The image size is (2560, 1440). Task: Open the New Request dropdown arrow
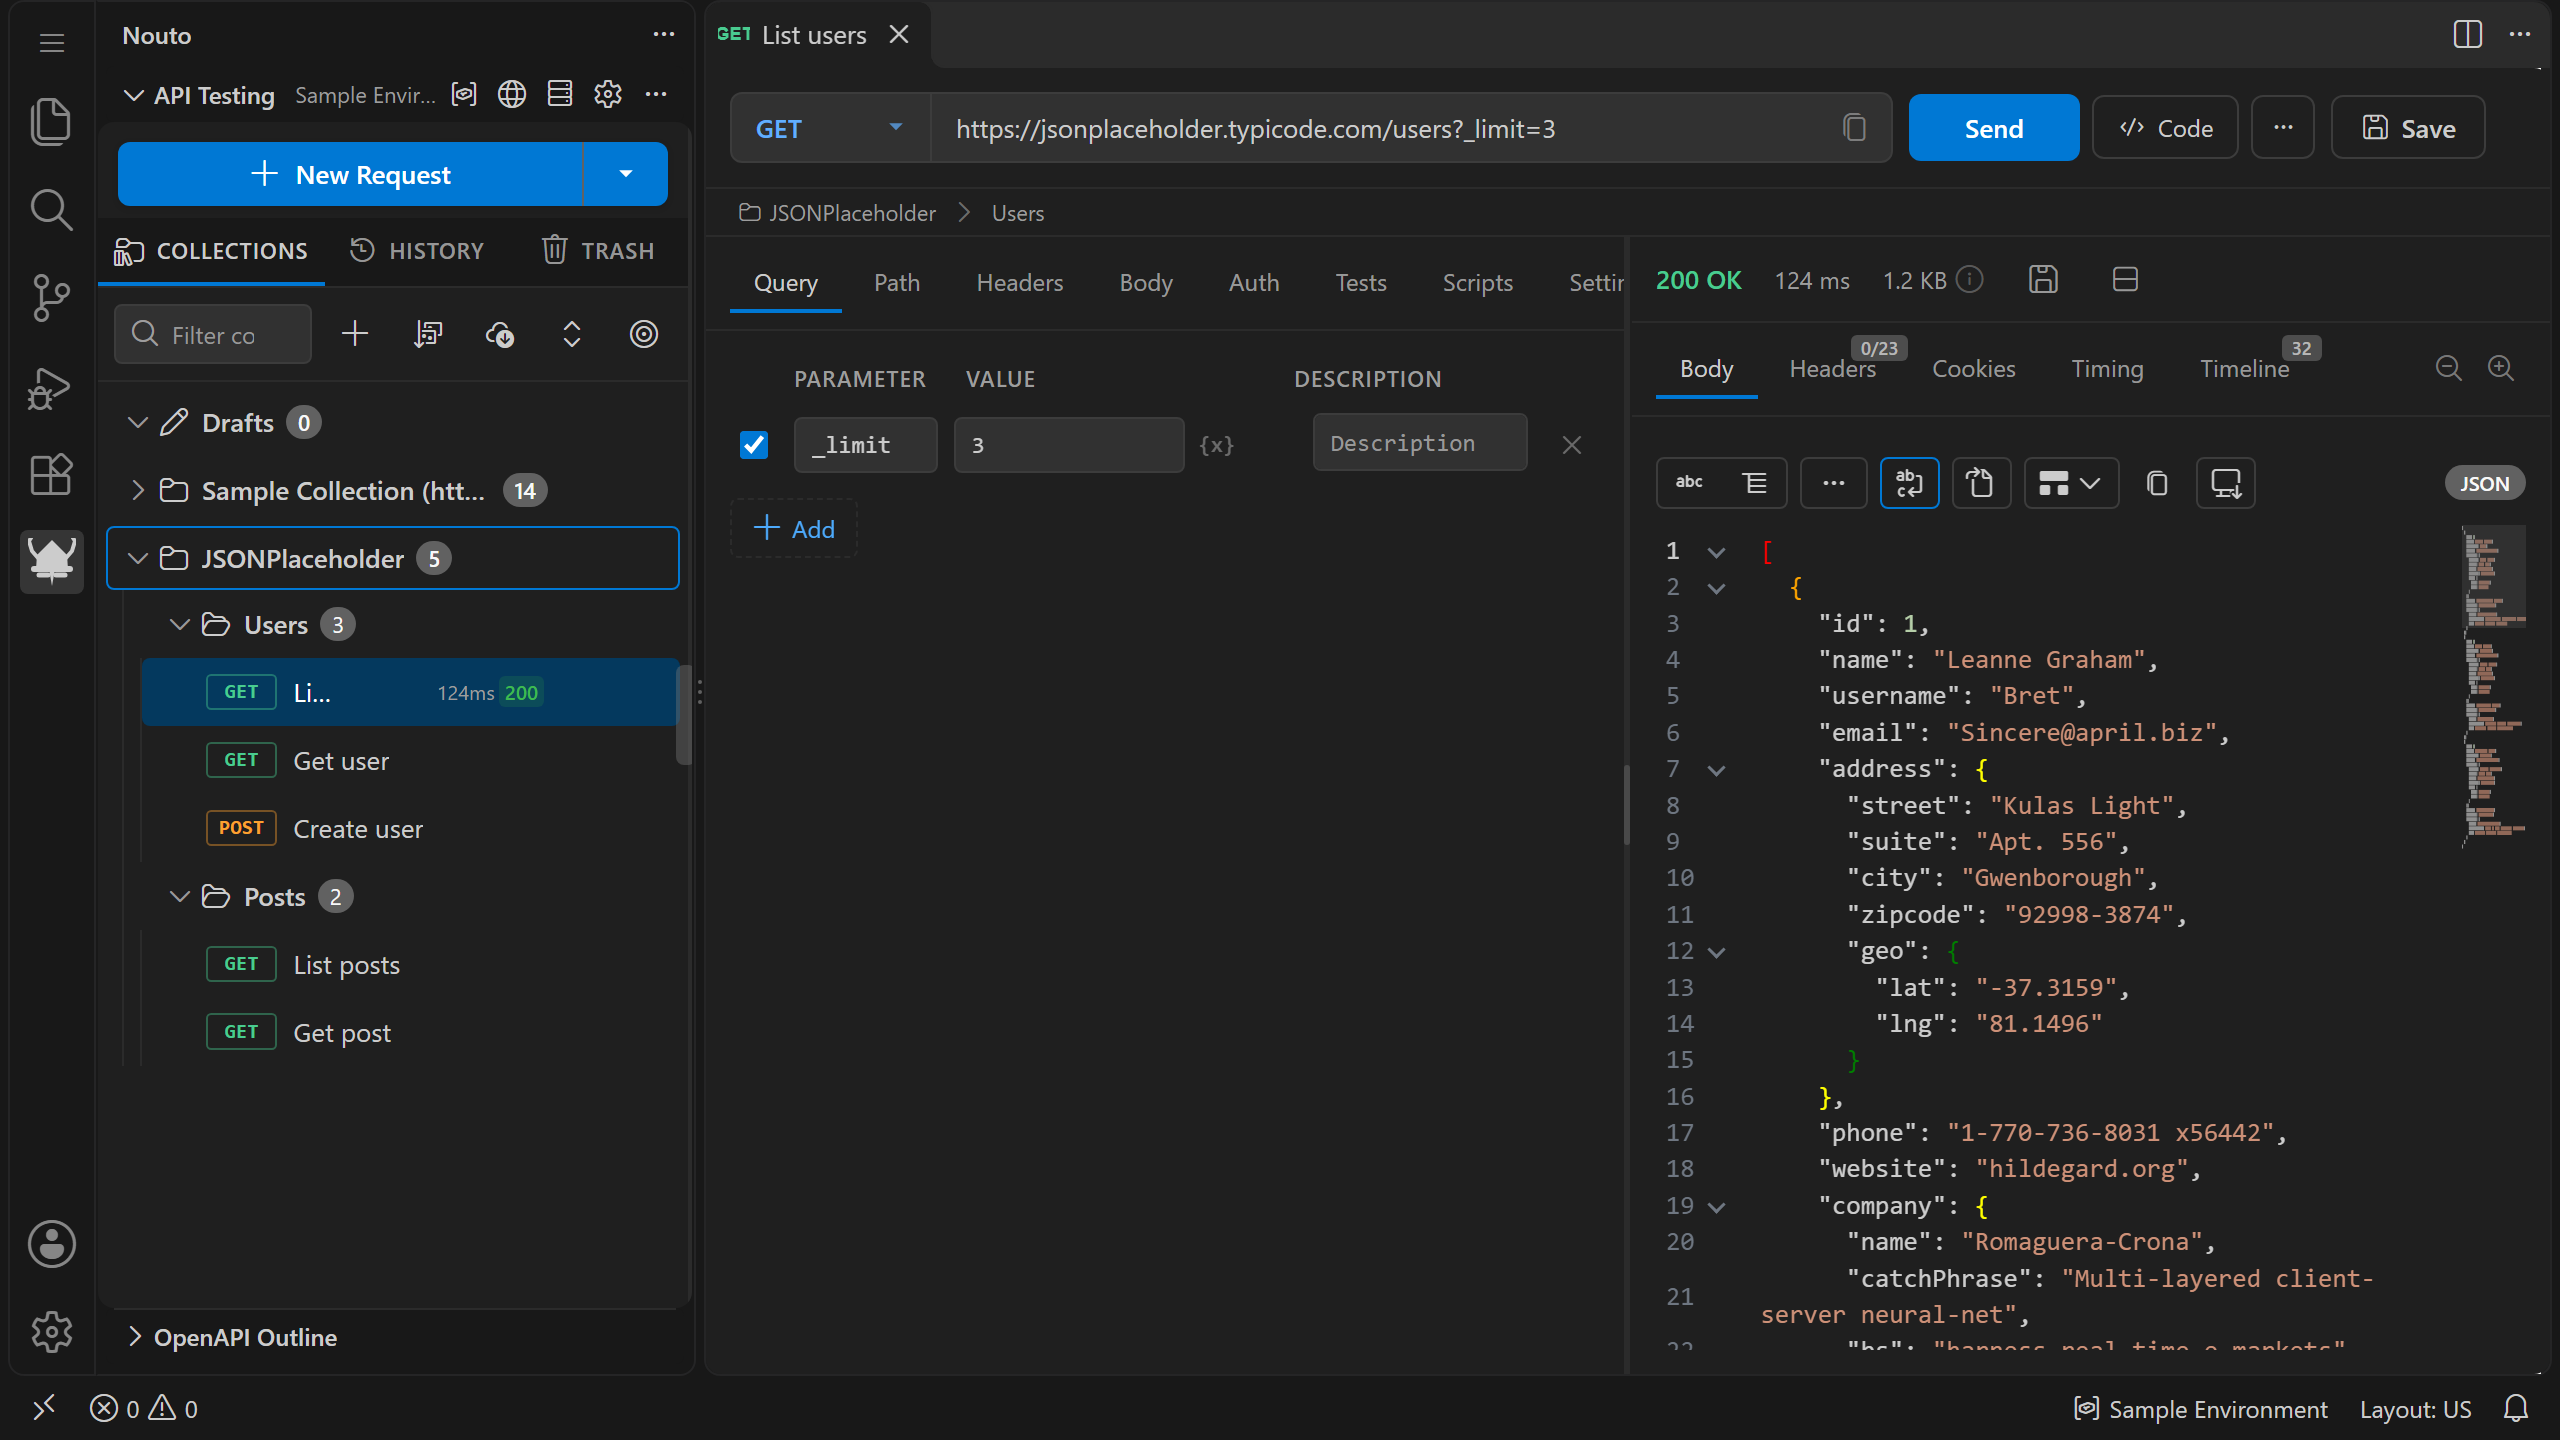tap(626, 174)
